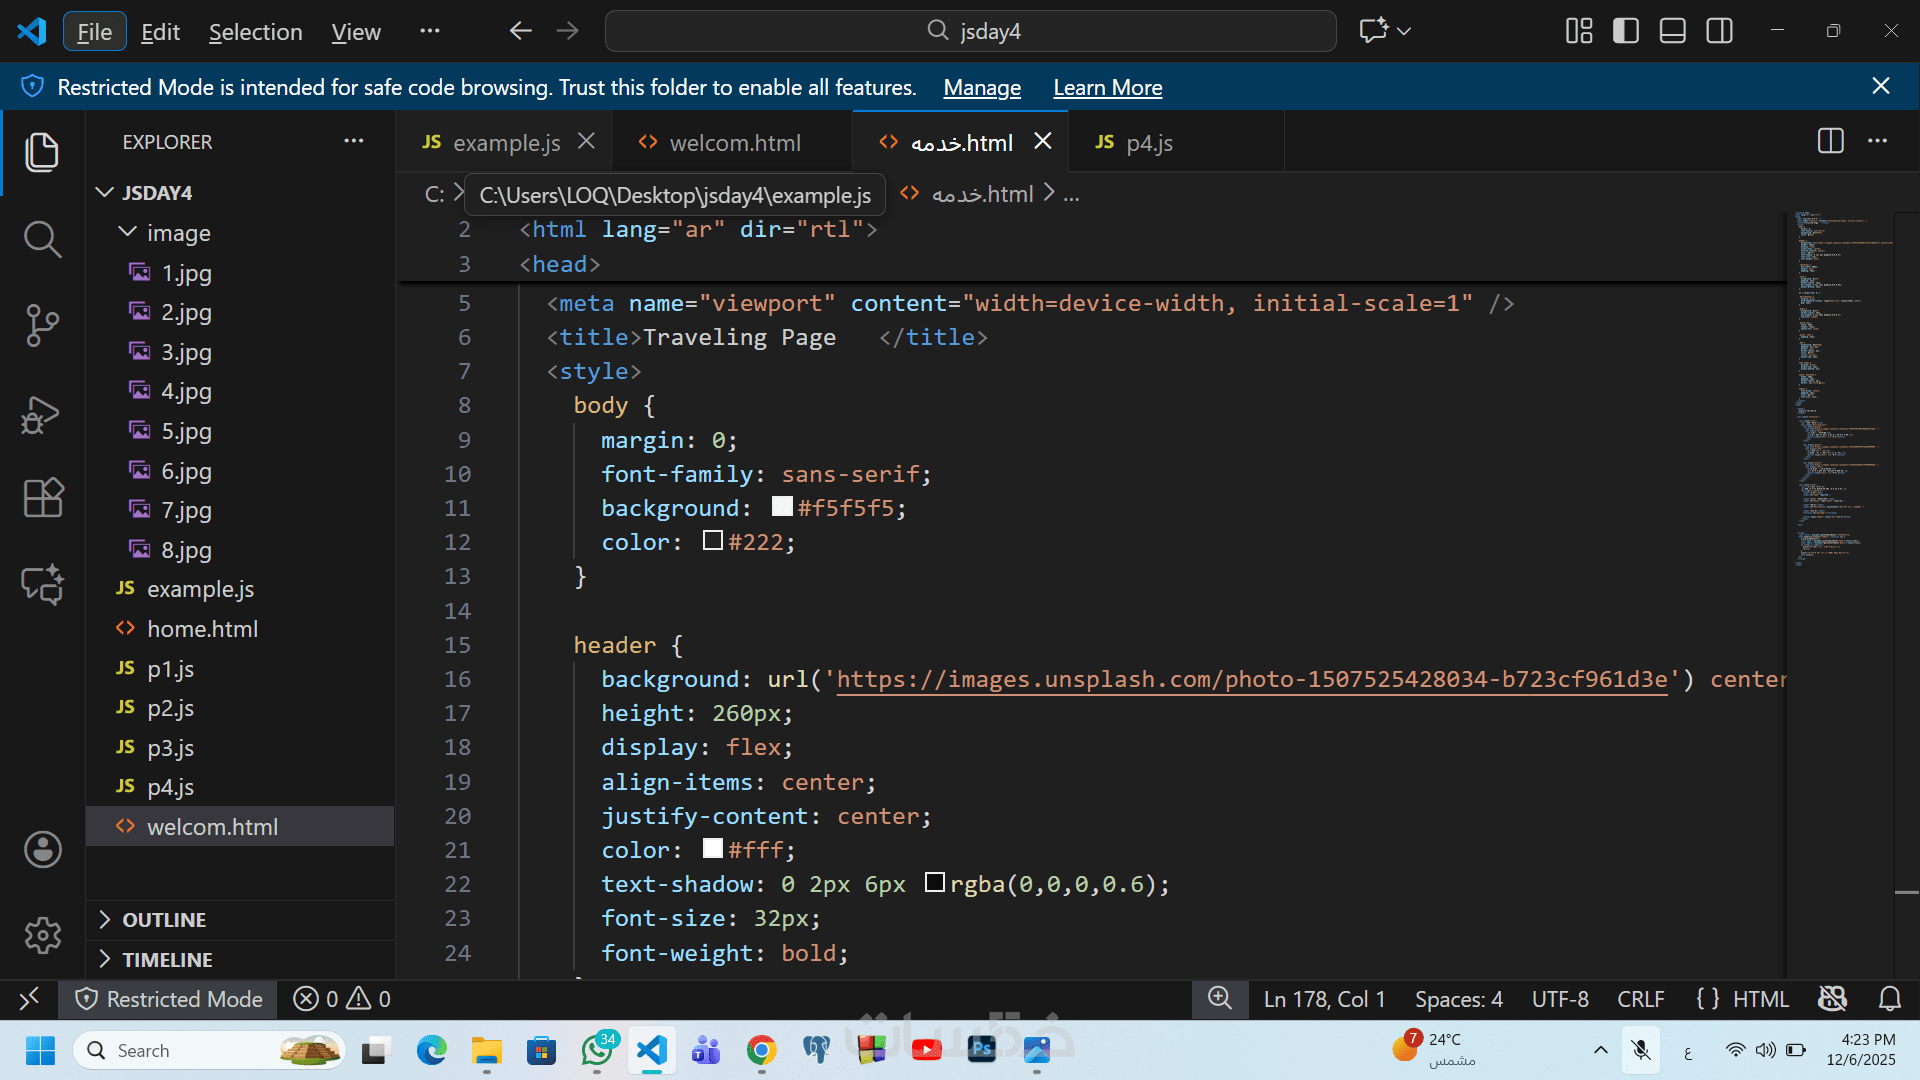Click the #f5f5f5 background color swatch

782,507
